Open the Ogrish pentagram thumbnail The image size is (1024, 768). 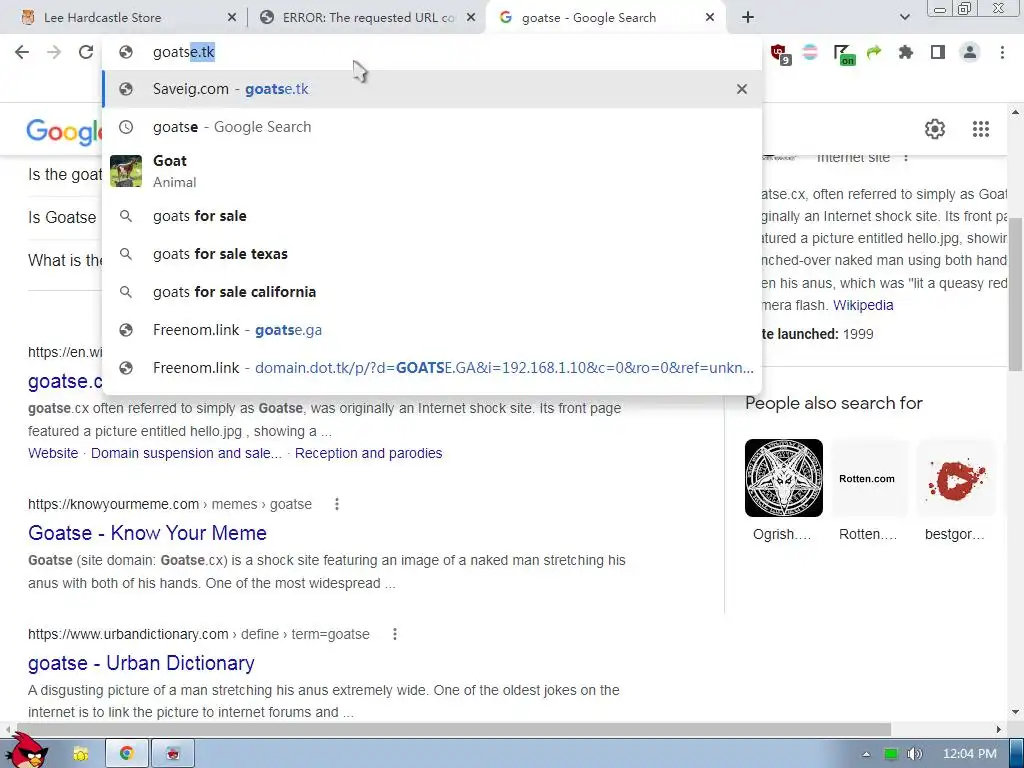tap(784, 478)
